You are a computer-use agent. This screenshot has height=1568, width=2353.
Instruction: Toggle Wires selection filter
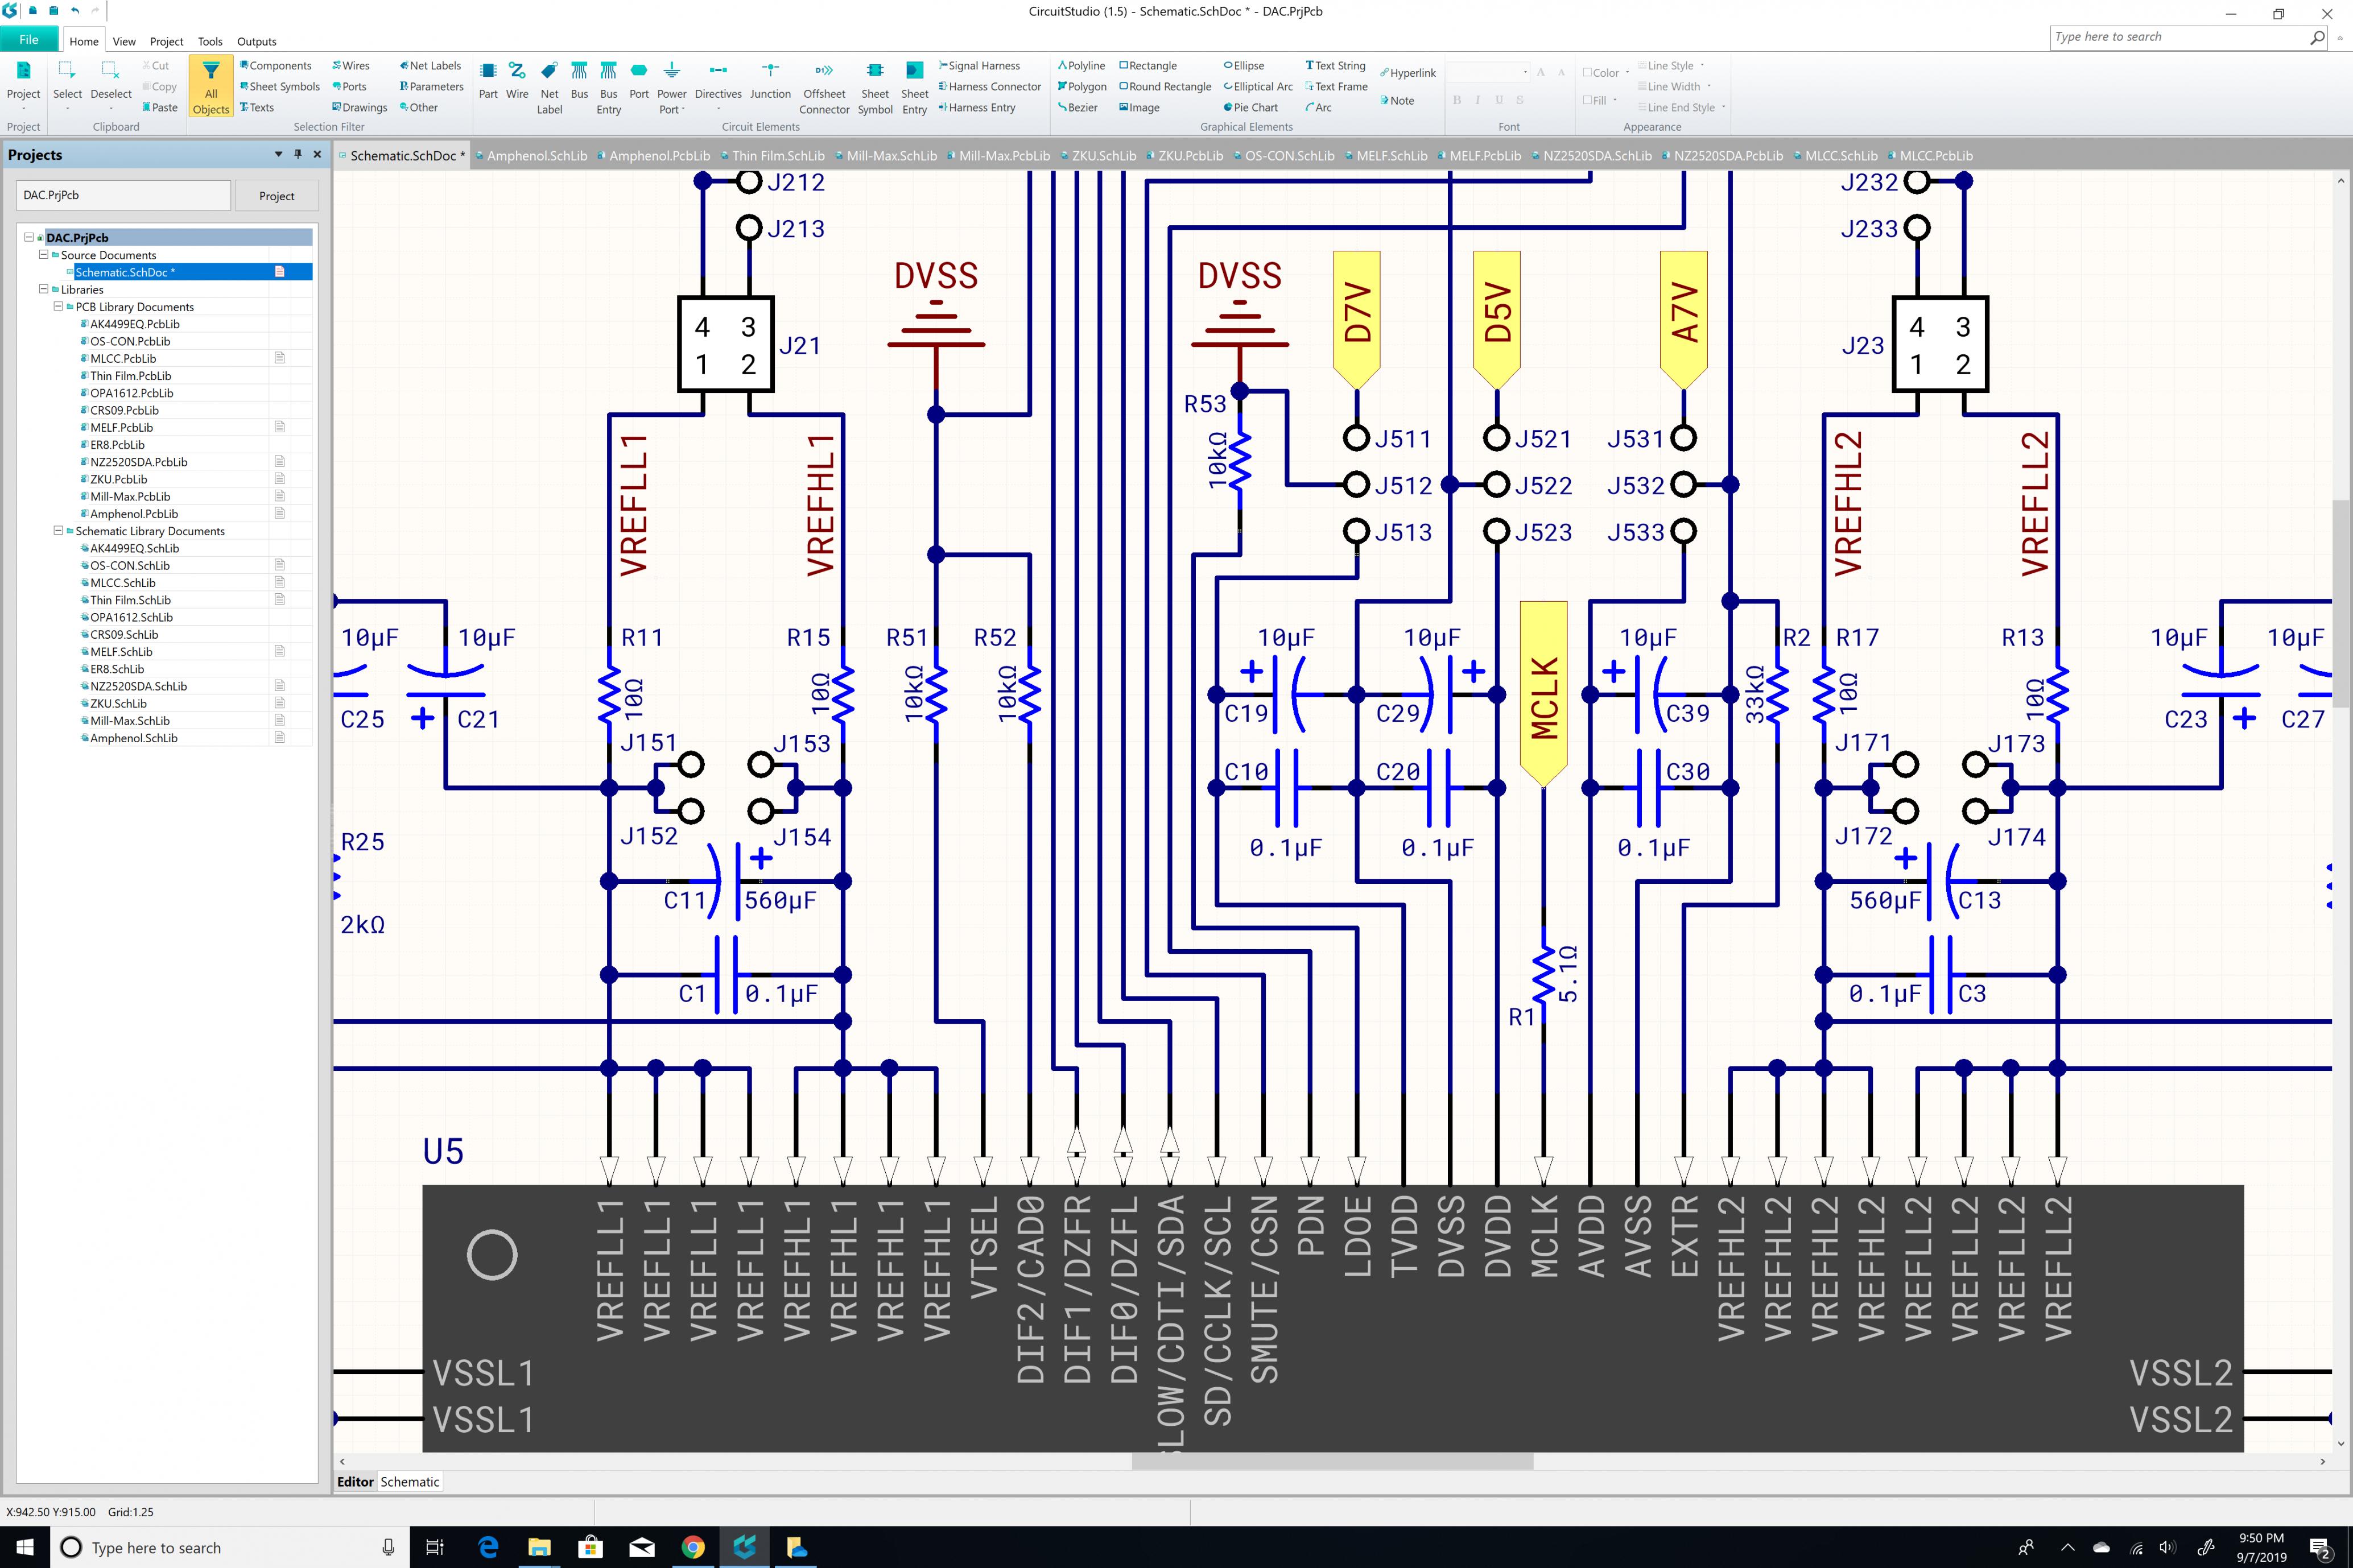[x=351, y=66]
